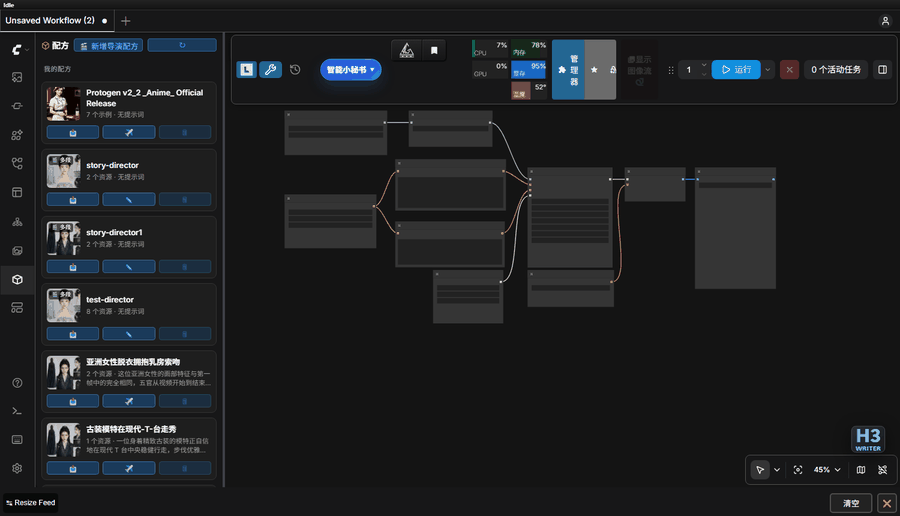Click the 显存 VRAM usage bar
Viewport: 900px width, 516px height.
pyautogui.click(x=528, y=70)
